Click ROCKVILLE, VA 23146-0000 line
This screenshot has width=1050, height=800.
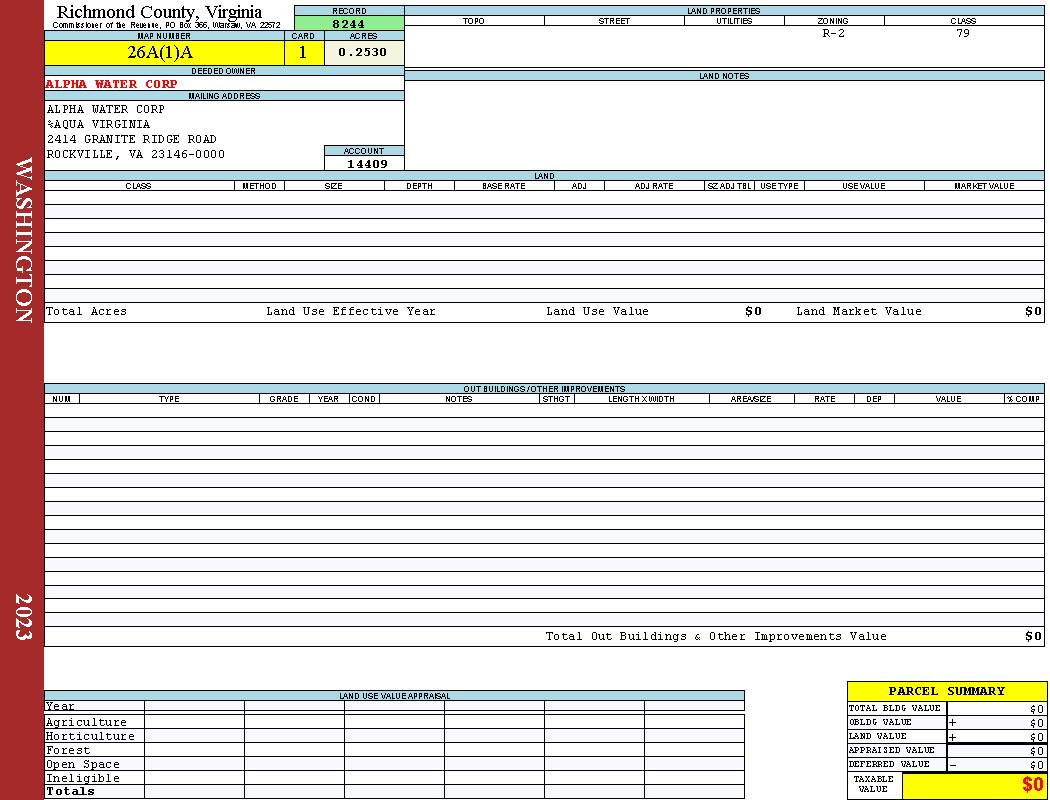[135, 154]
